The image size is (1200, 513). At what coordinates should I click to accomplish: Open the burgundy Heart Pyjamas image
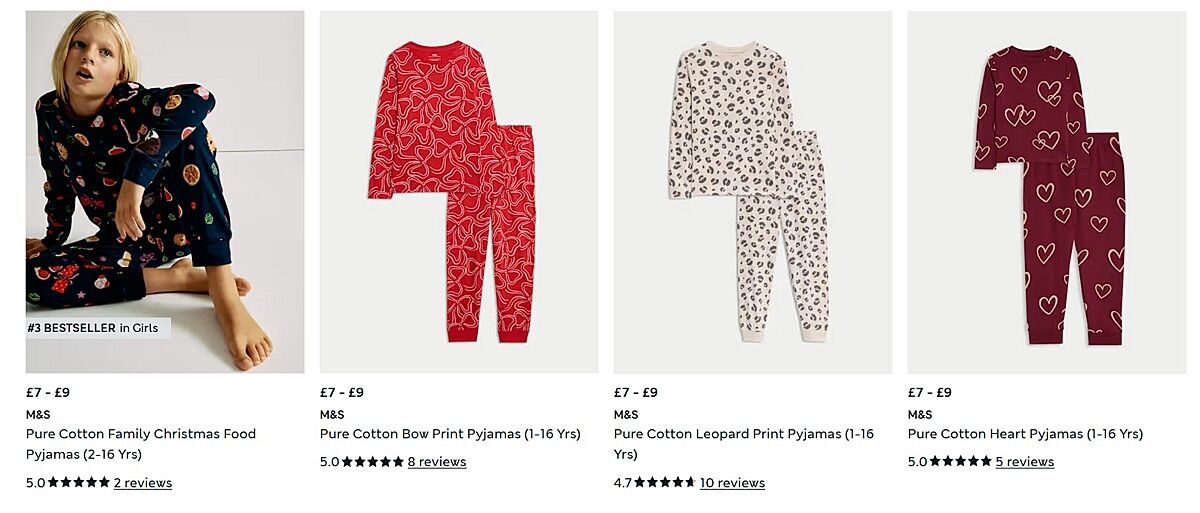1047,192
